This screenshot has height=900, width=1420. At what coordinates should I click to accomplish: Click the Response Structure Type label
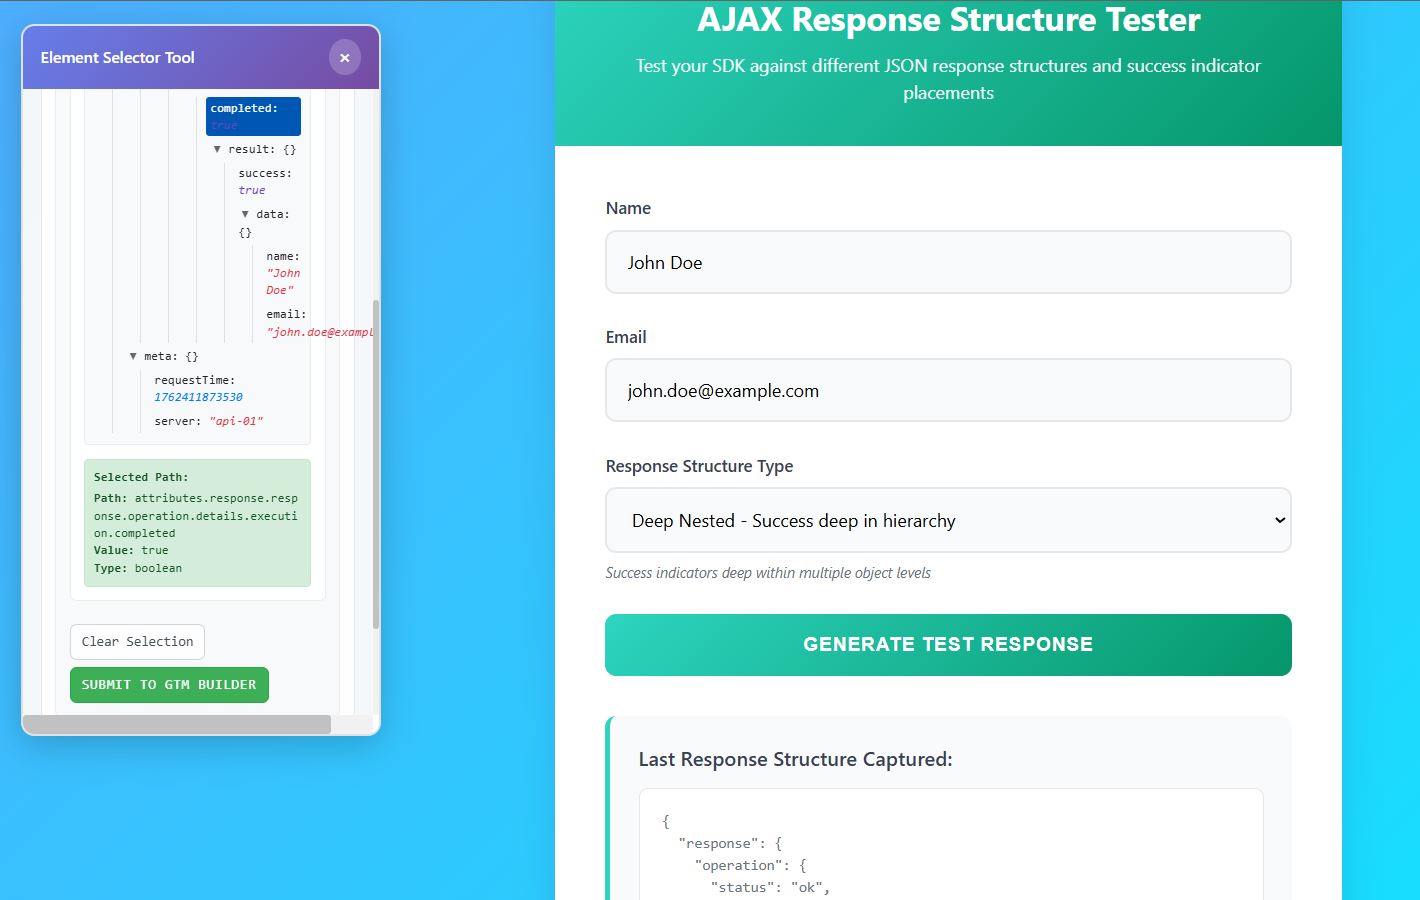pos(700,466)
